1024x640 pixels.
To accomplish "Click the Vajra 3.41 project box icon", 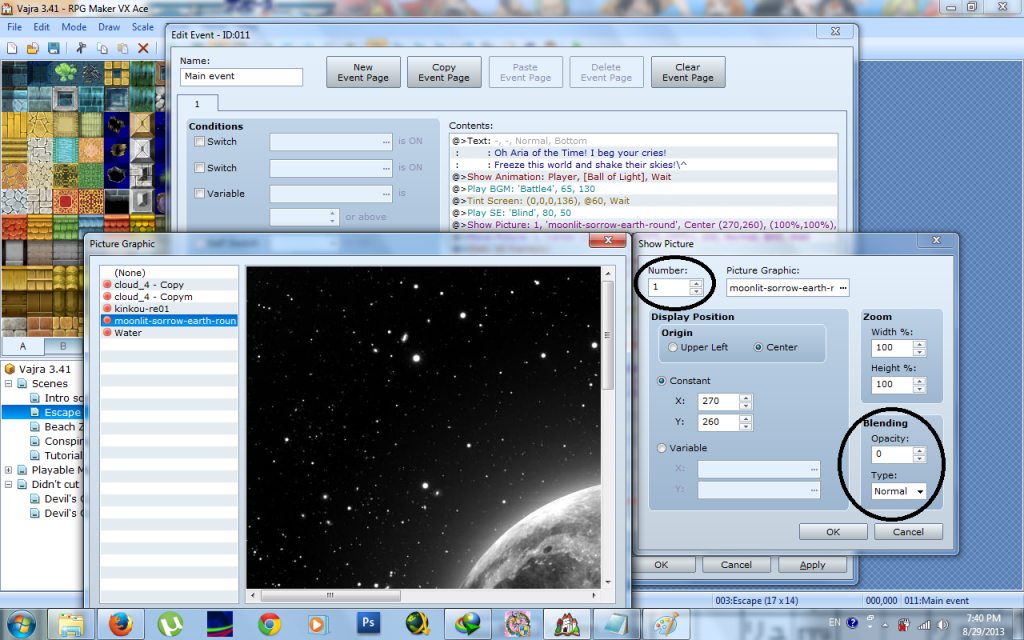I will pyautogui.click(x=10, y=369).
